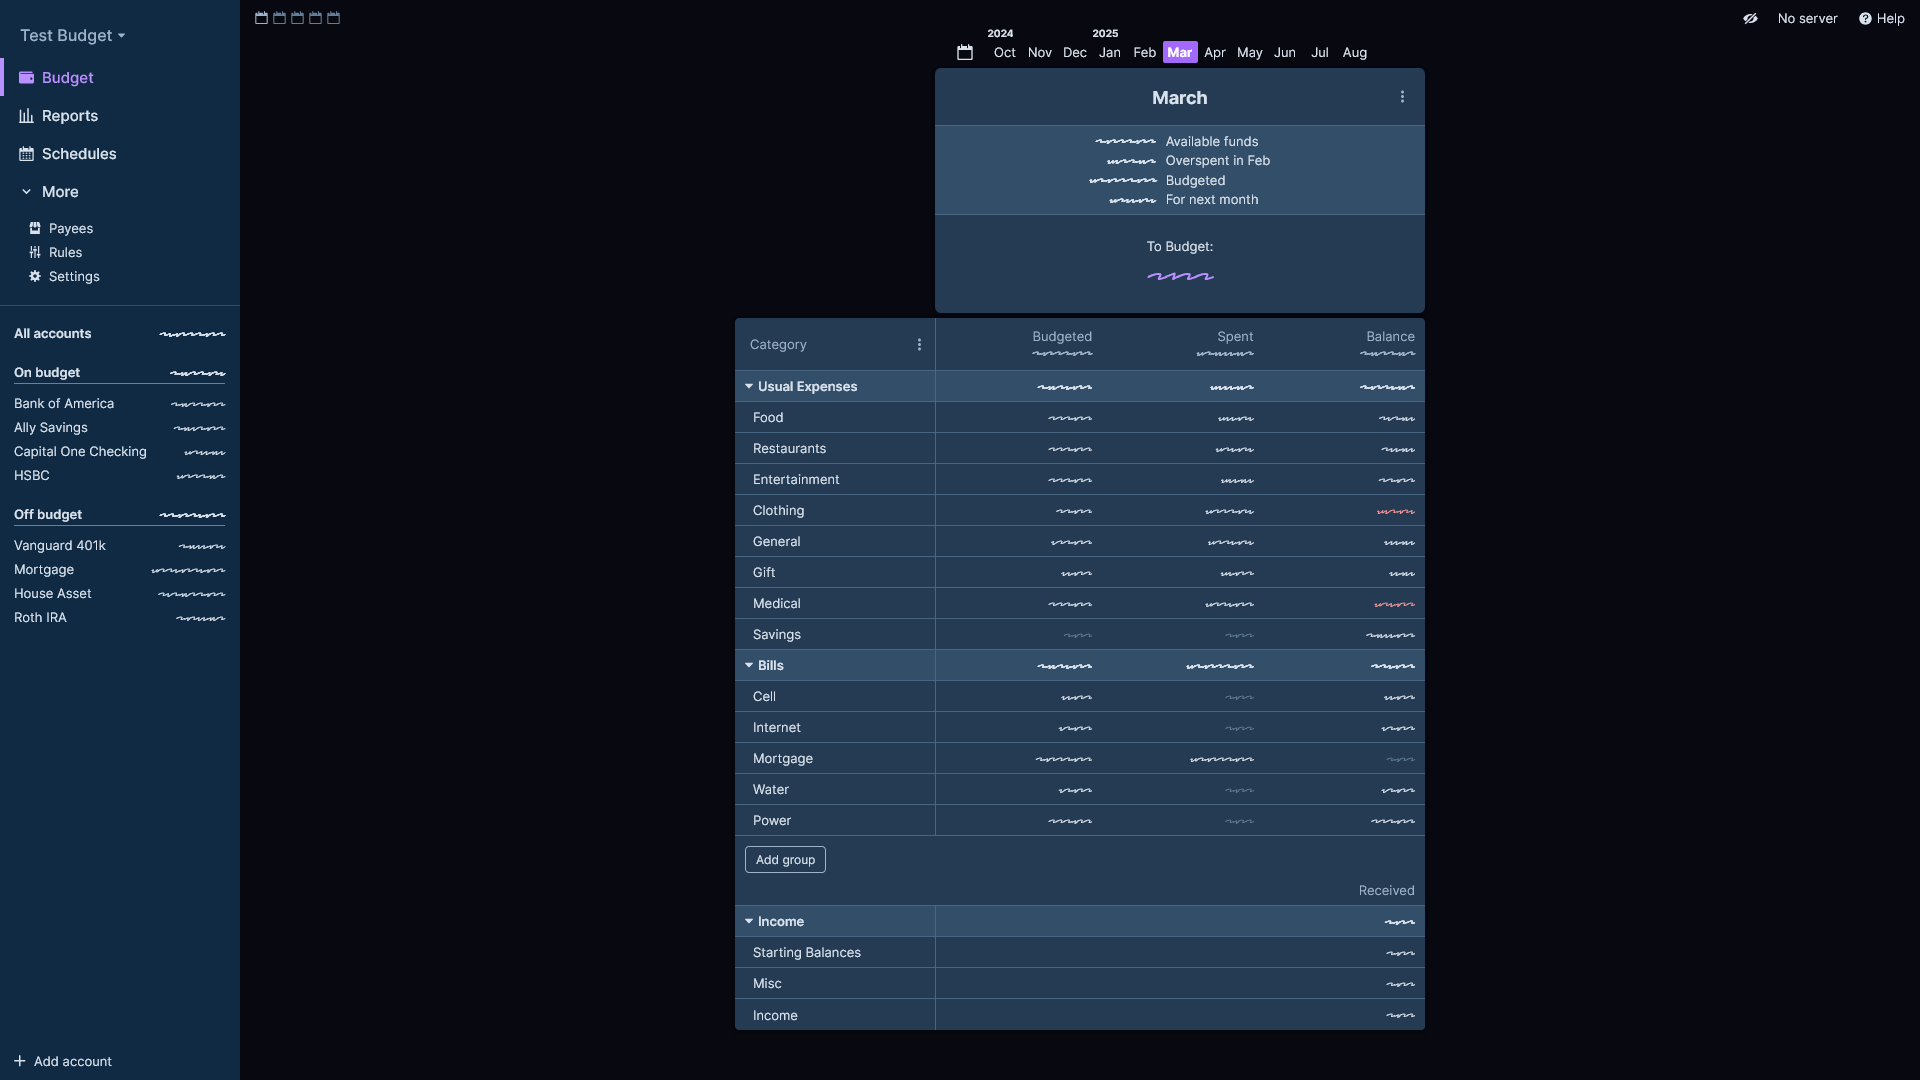The height and width of the screenshot is (1080, 1920).
Task: Open the Help menu
Action: coord(1881,19)
